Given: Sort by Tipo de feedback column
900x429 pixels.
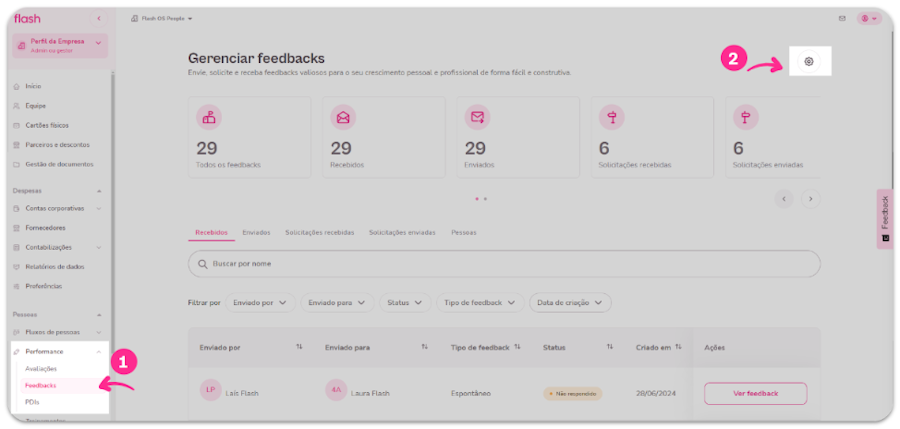Looking at the screenshot, I should coord(517,347).
